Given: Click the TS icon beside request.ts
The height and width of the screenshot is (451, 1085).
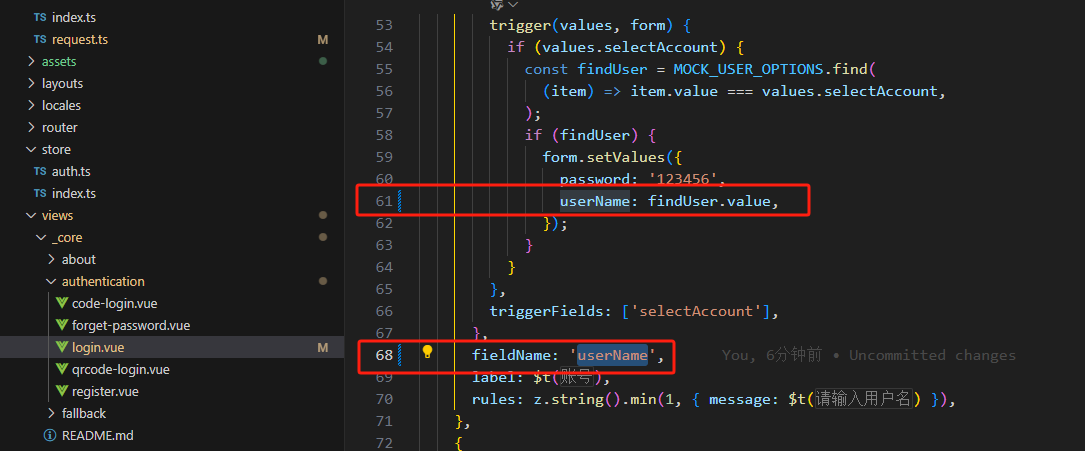Looking at the screenshot, I should coord(40,39).
